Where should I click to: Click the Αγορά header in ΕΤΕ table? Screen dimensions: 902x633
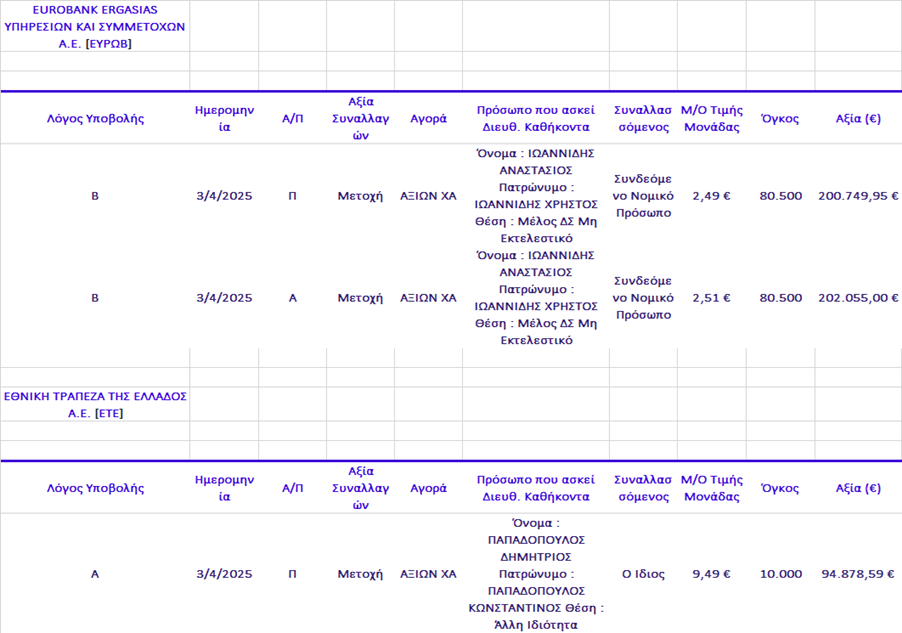point(429,488)
